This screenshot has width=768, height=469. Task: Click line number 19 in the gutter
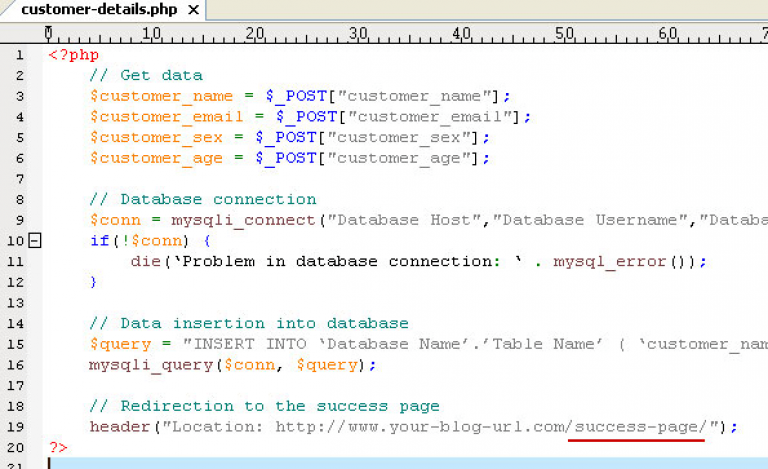coord(17,427)
